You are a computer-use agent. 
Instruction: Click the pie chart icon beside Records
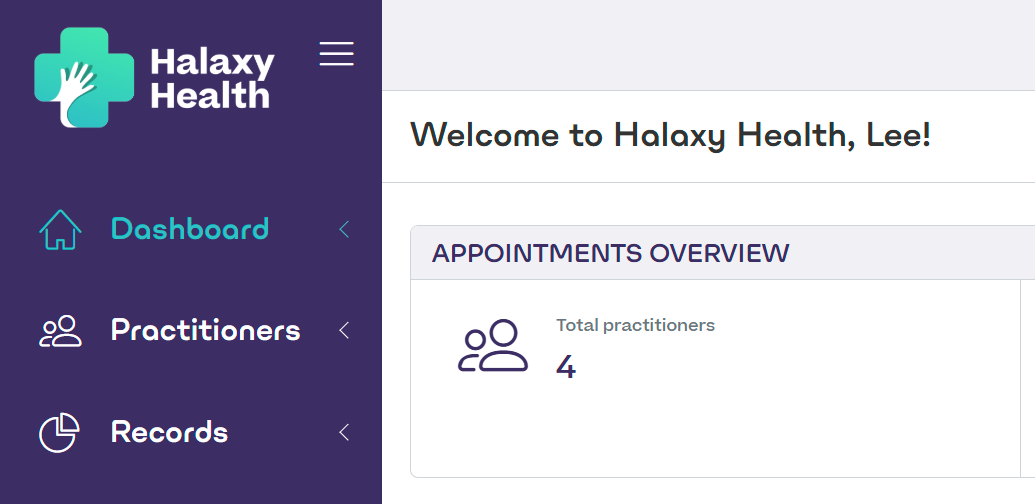coord(59,433)
